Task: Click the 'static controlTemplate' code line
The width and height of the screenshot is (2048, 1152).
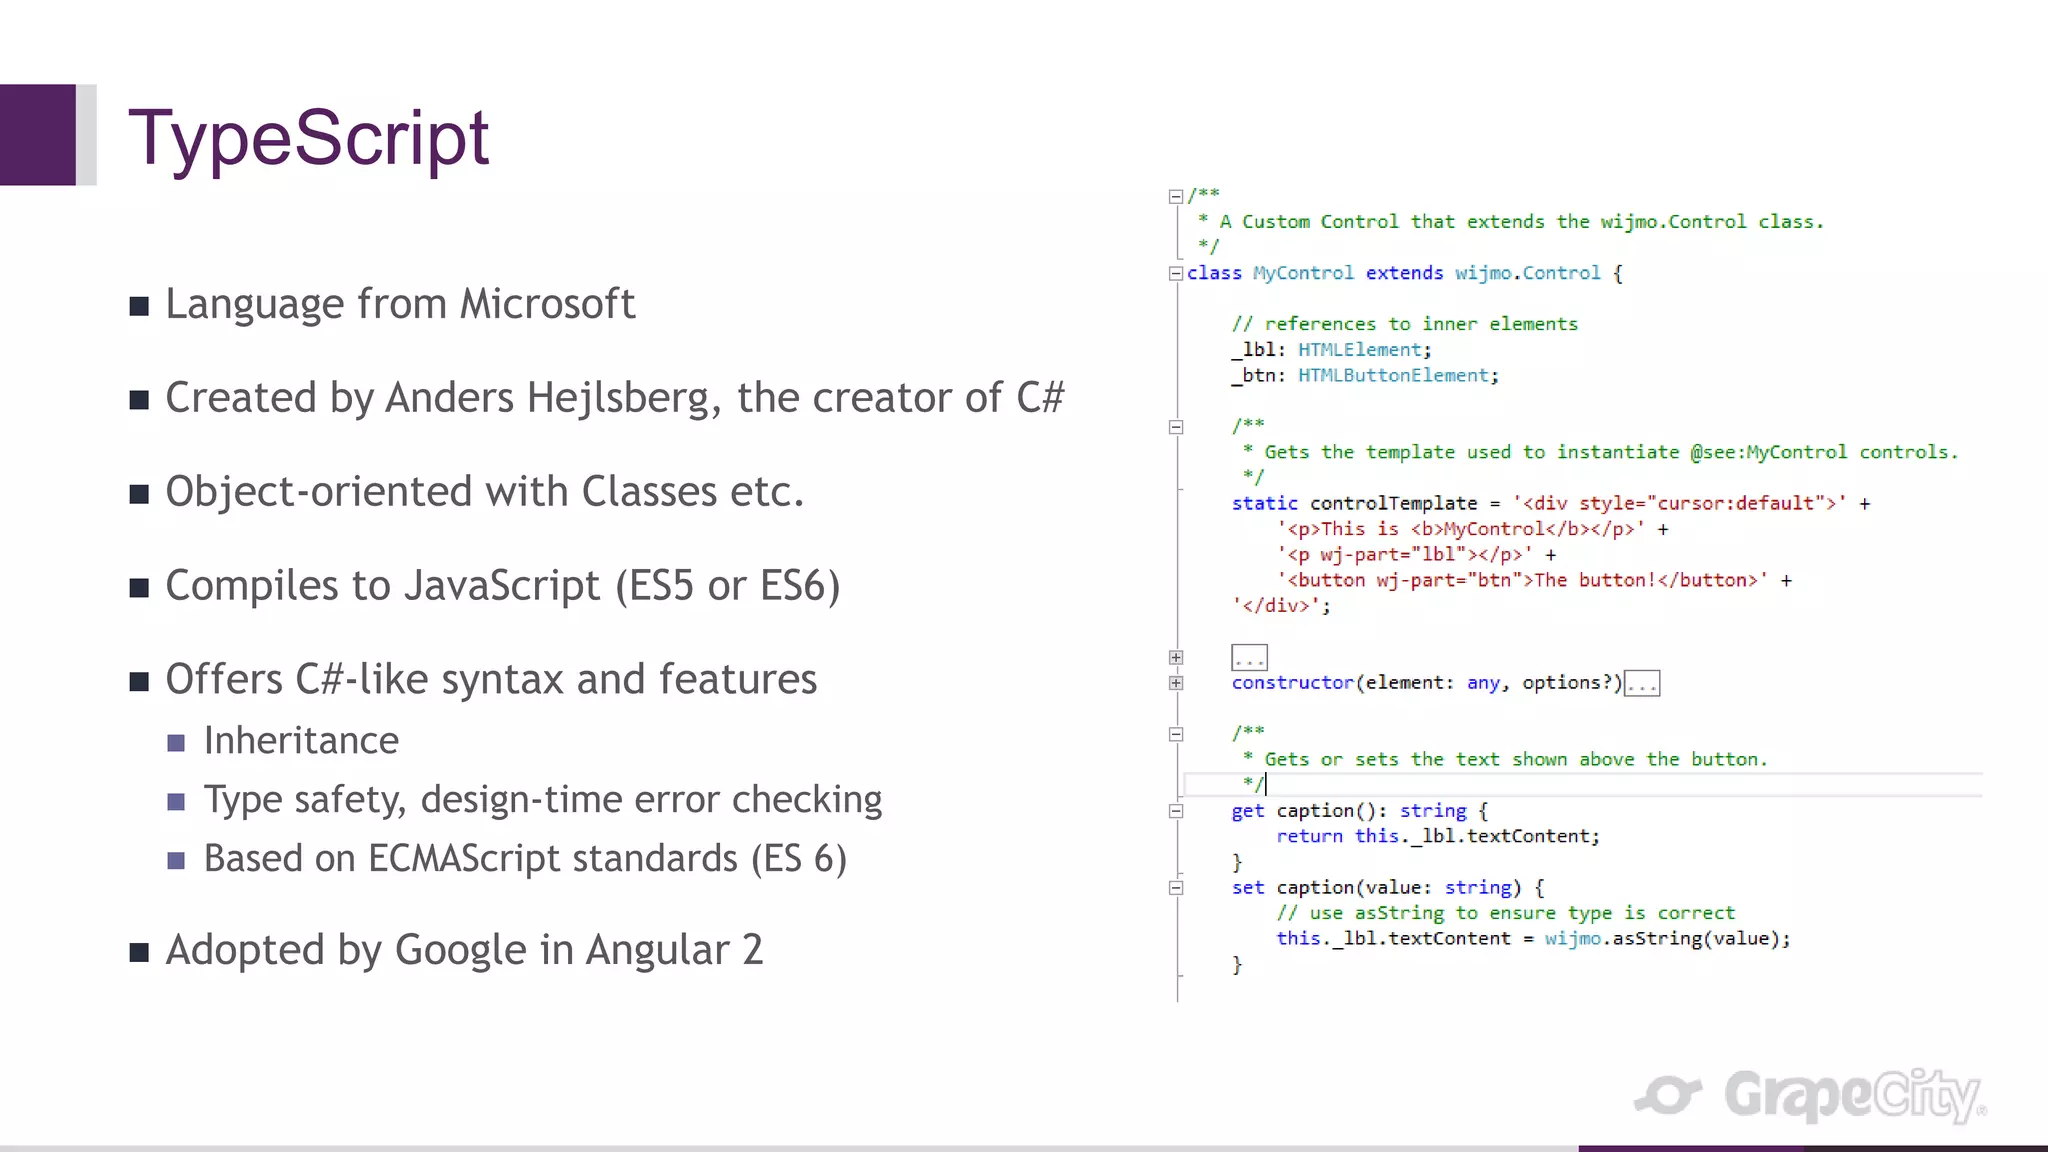Action: [x=1551, y=503]
